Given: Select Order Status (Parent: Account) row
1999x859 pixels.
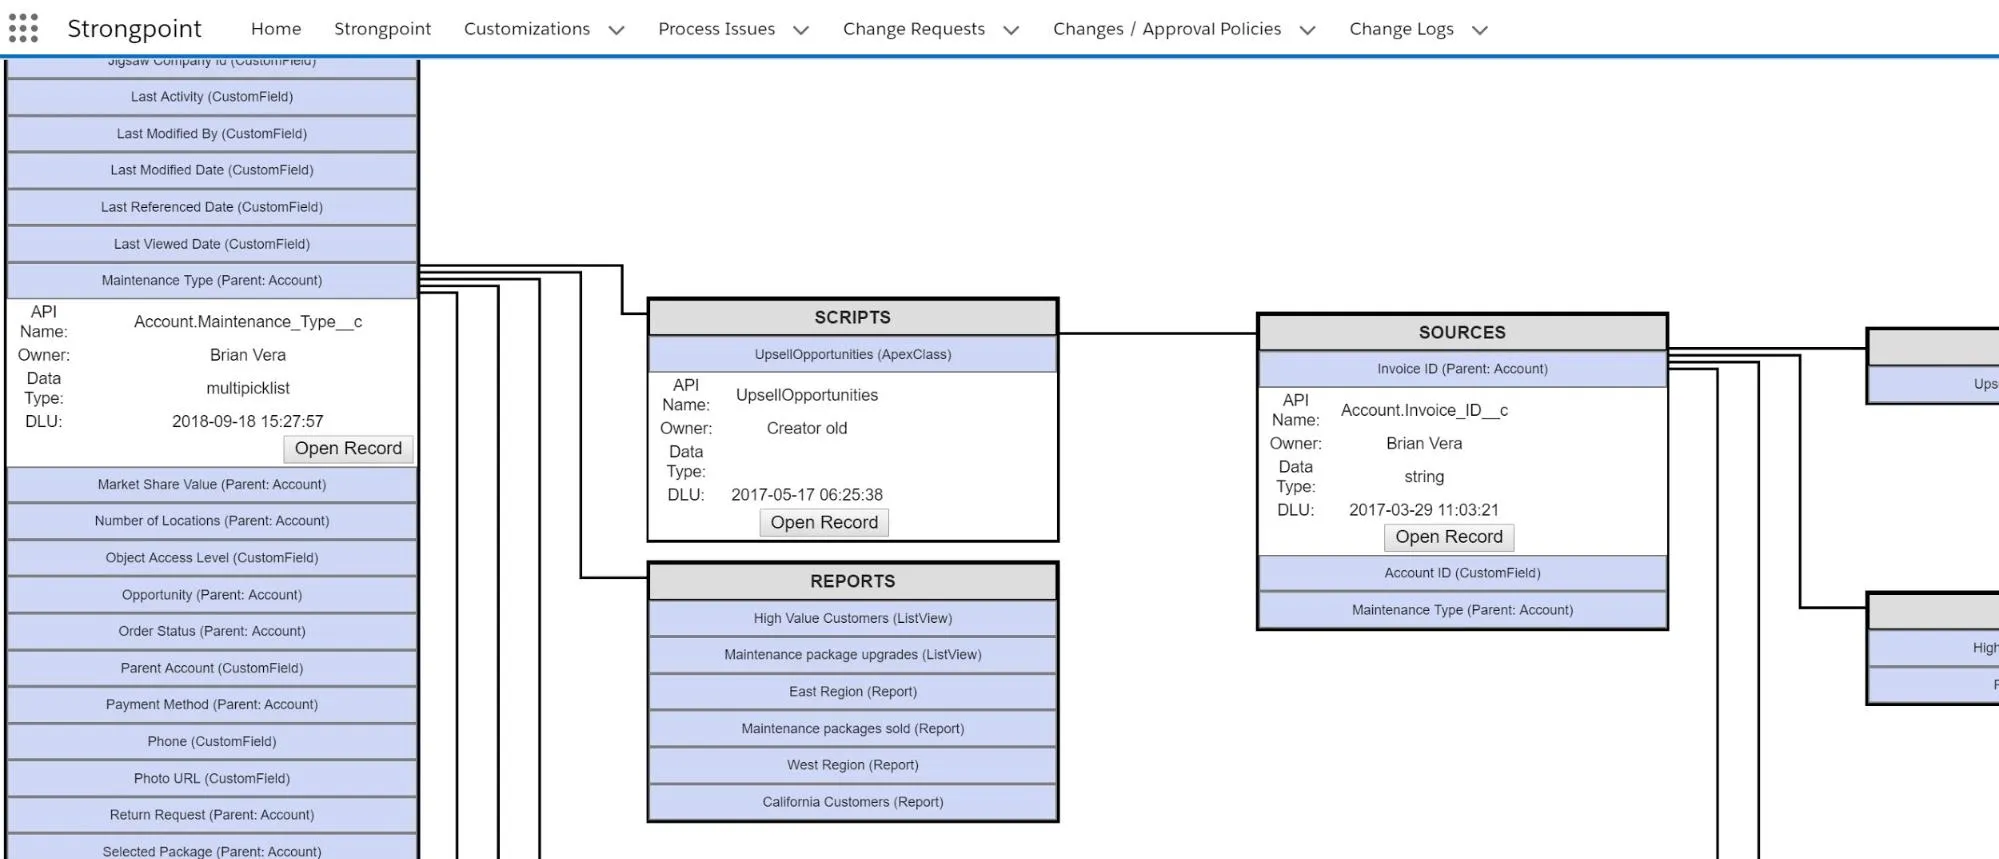Looking at the screenshot, I should (212, 631).
